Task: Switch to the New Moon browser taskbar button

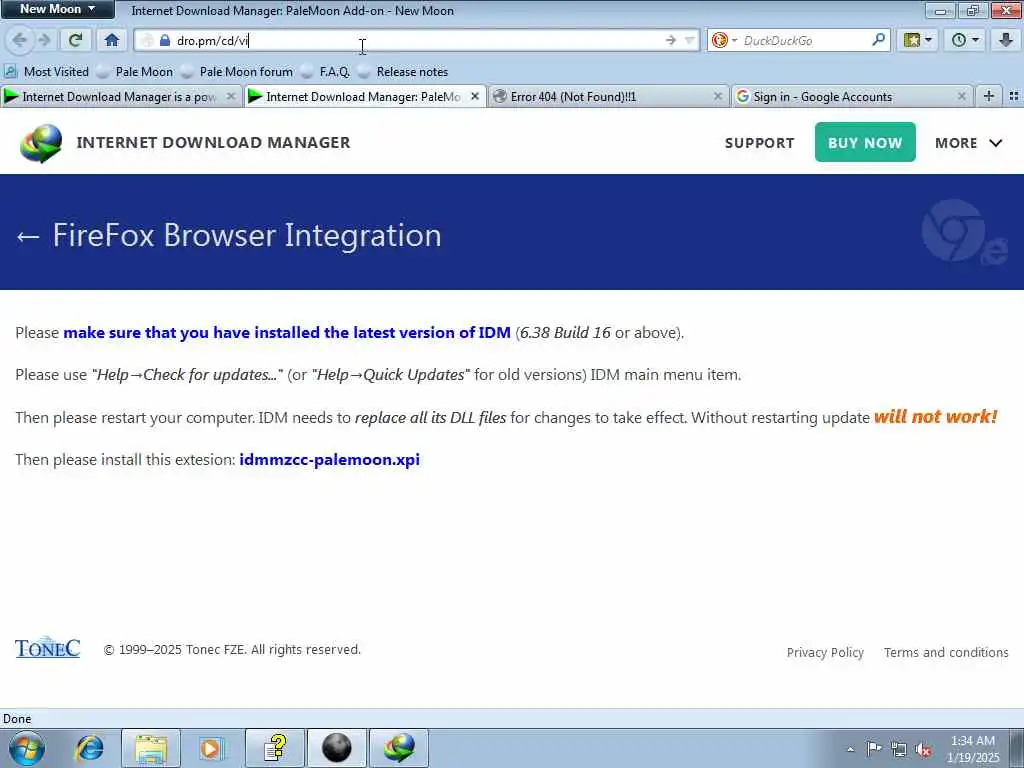Action: 336,748
